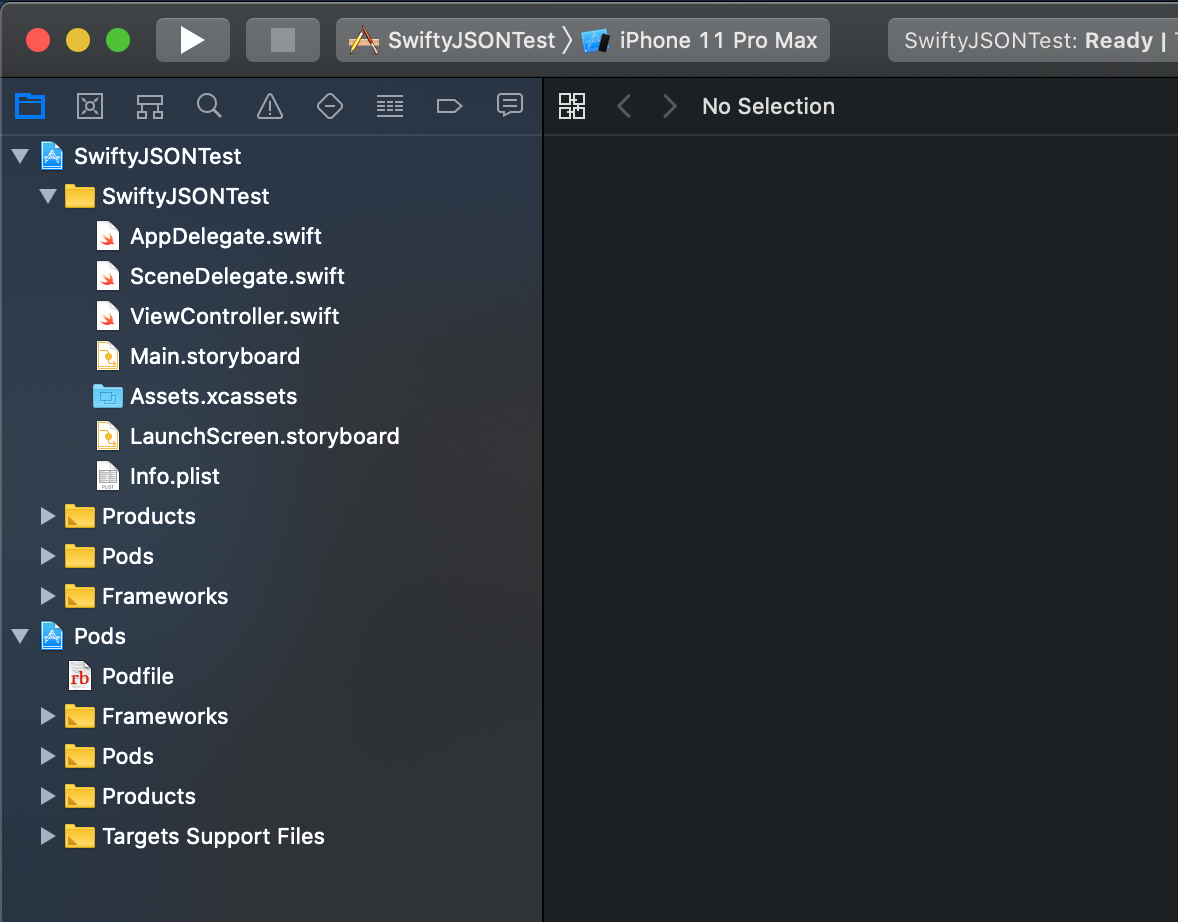Choose the iPhone 11 Pro Max run destination
1178x922 pixels.
699,40
